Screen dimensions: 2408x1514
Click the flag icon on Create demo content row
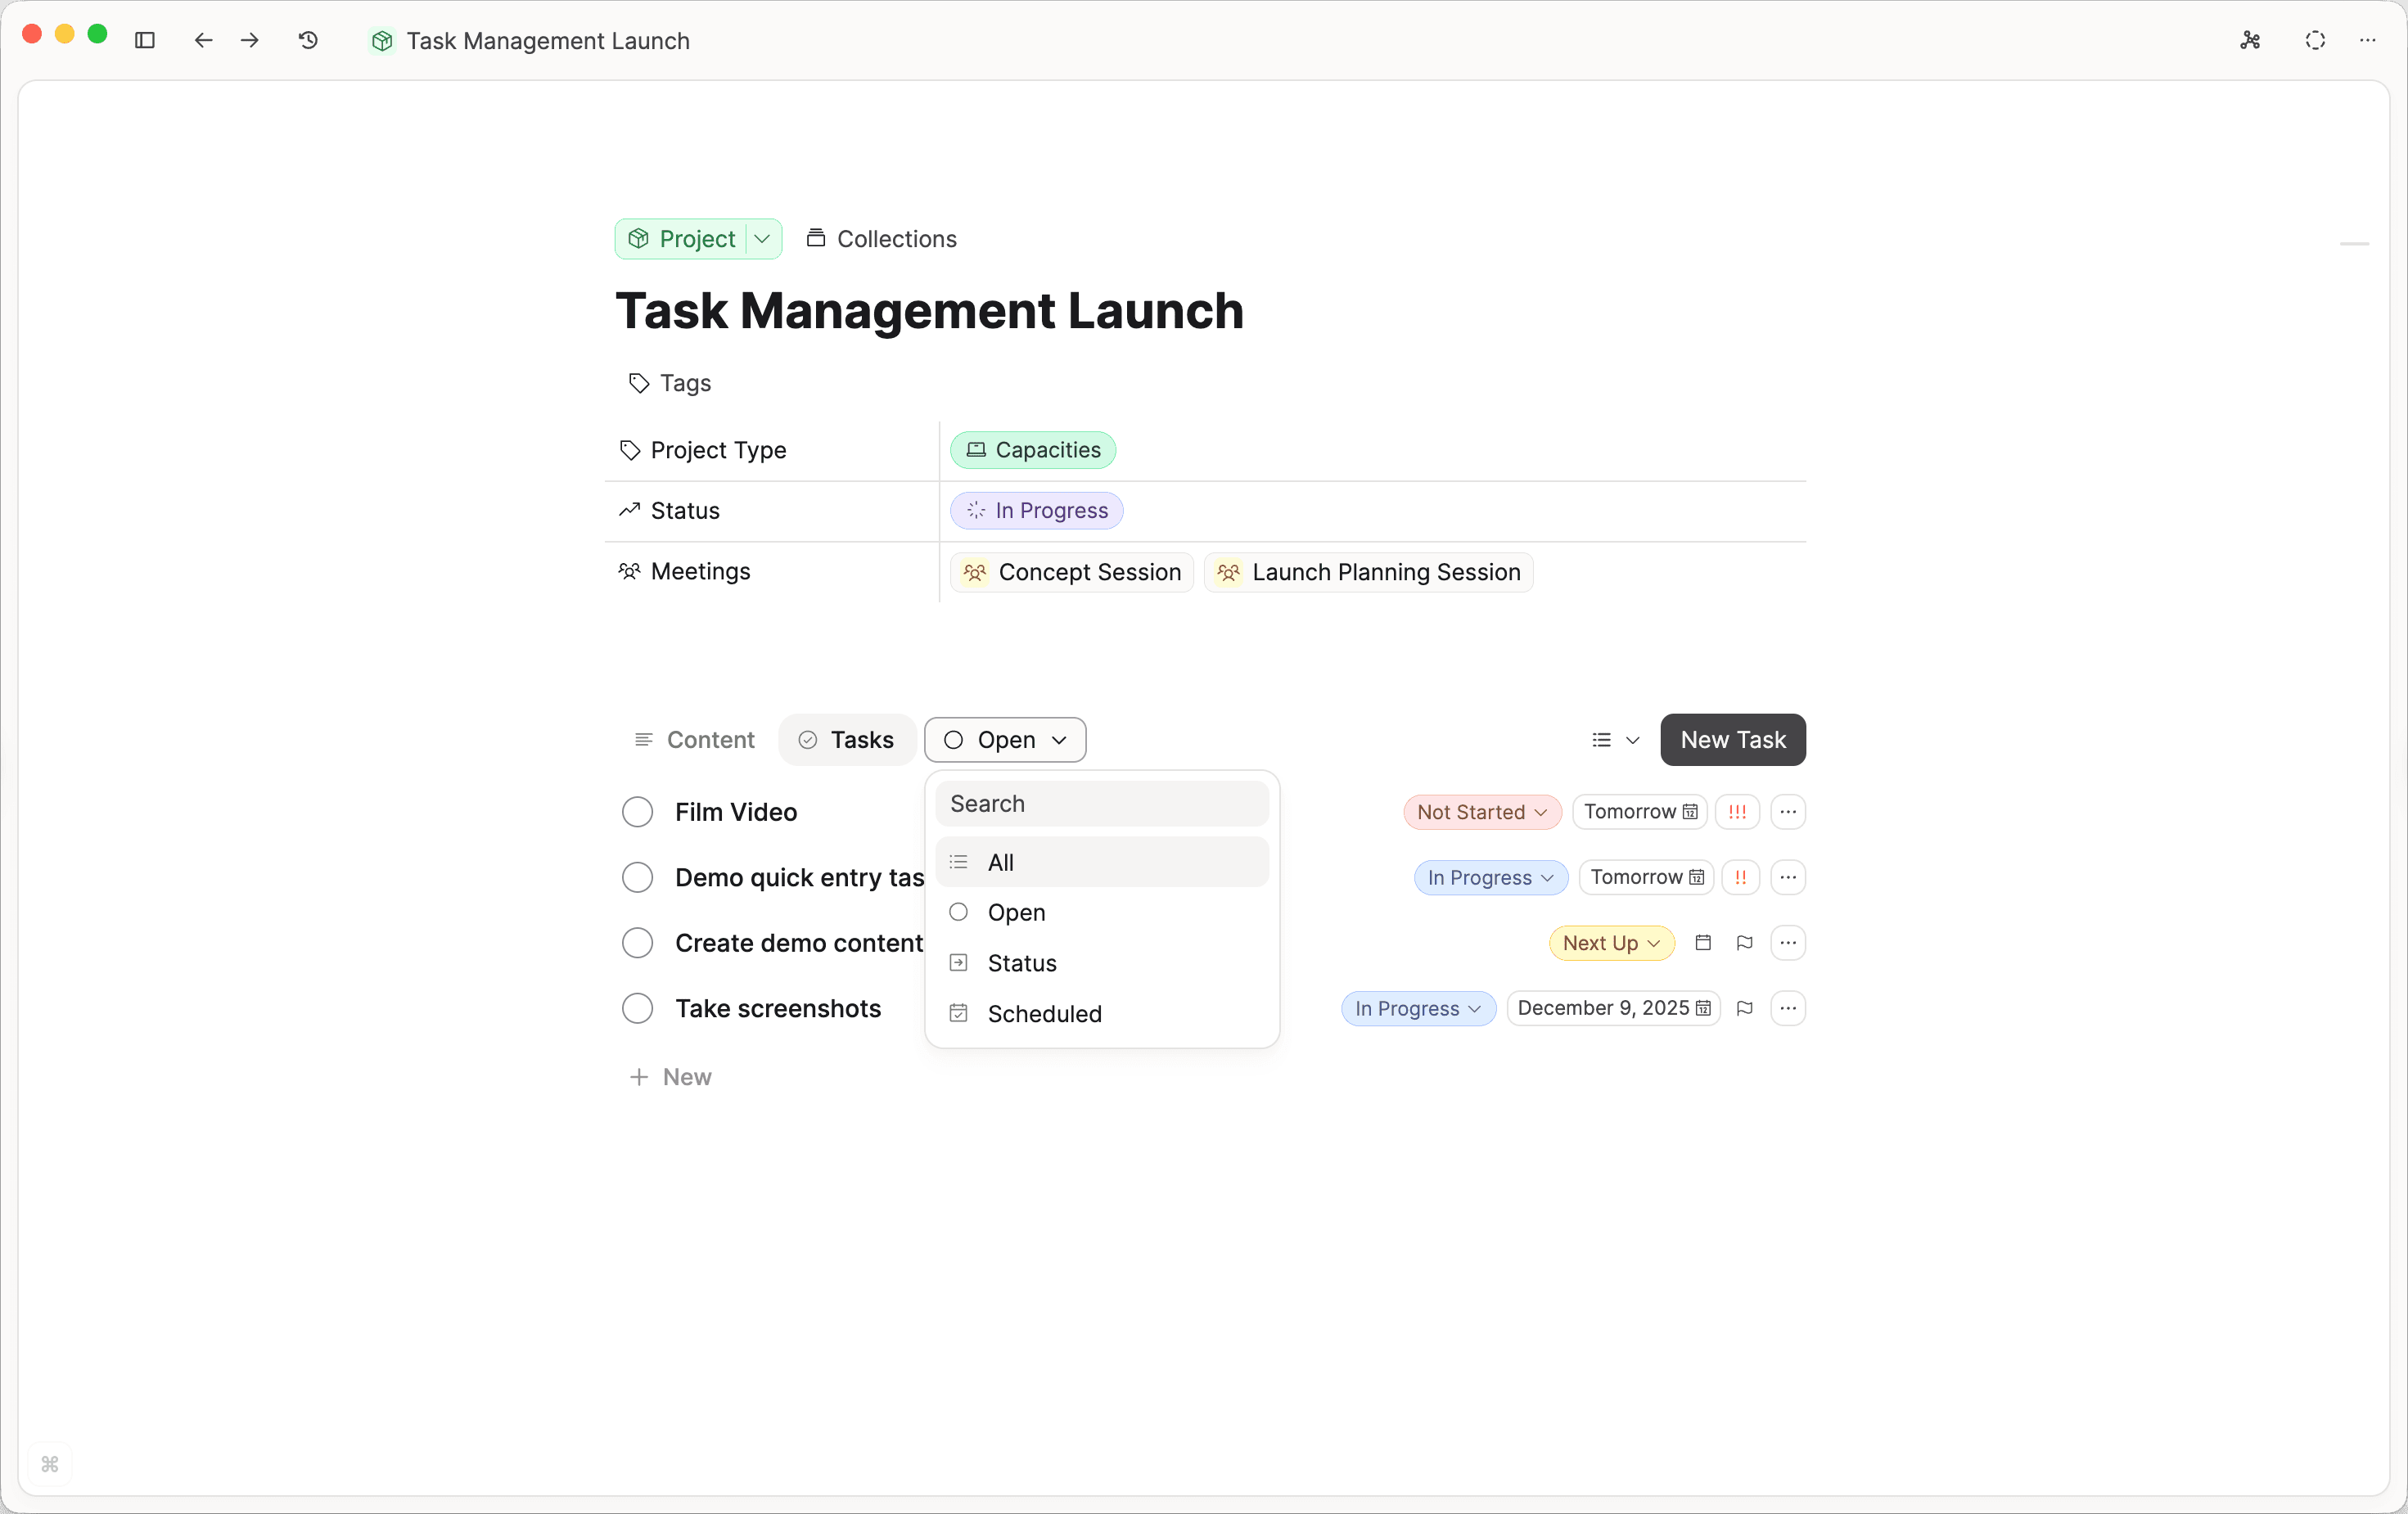1745,942
